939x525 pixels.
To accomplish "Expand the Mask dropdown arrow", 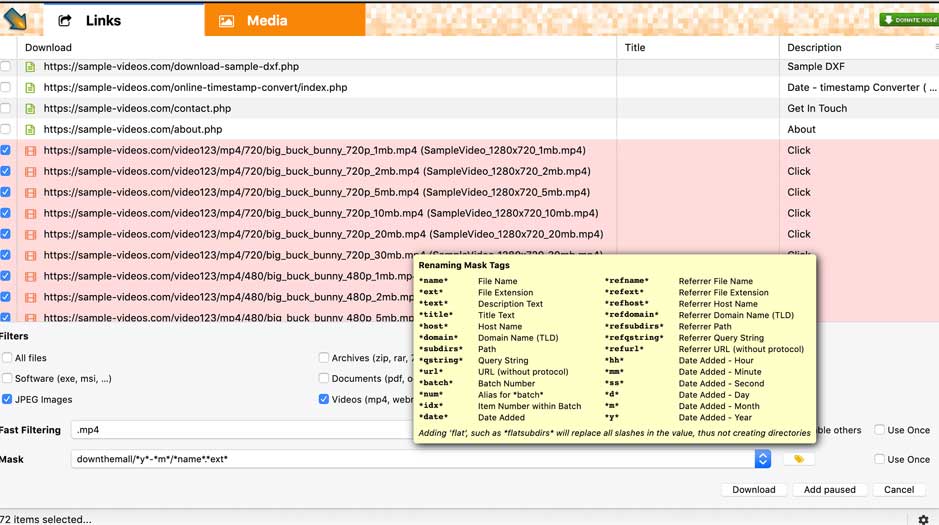I will click(762, 459).
